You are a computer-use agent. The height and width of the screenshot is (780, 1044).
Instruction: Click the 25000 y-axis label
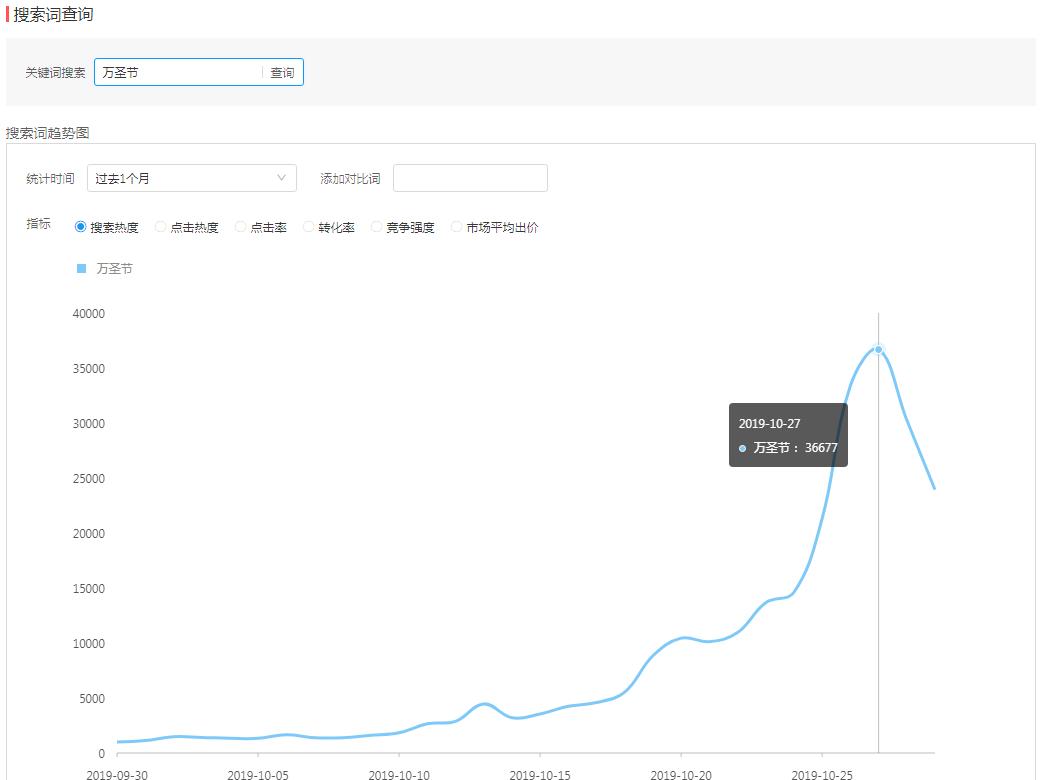point(89,478)
